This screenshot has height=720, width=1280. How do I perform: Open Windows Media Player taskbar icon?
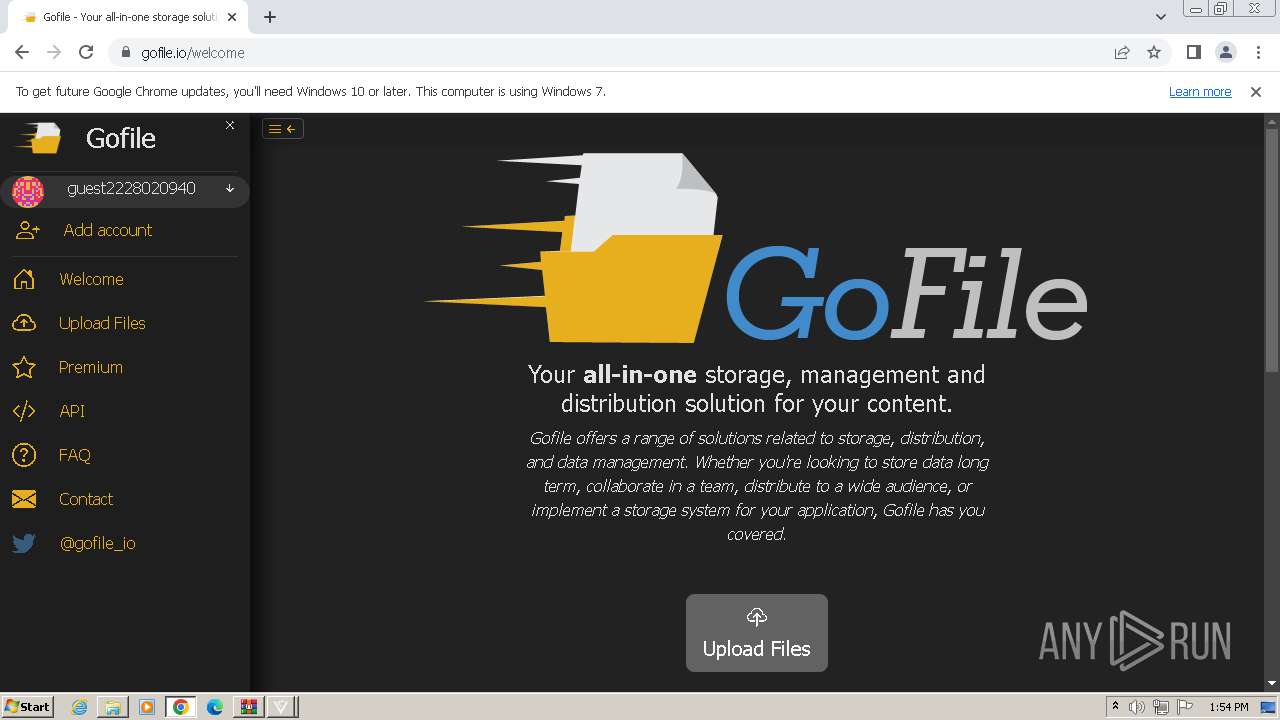[x=147, y=707]
